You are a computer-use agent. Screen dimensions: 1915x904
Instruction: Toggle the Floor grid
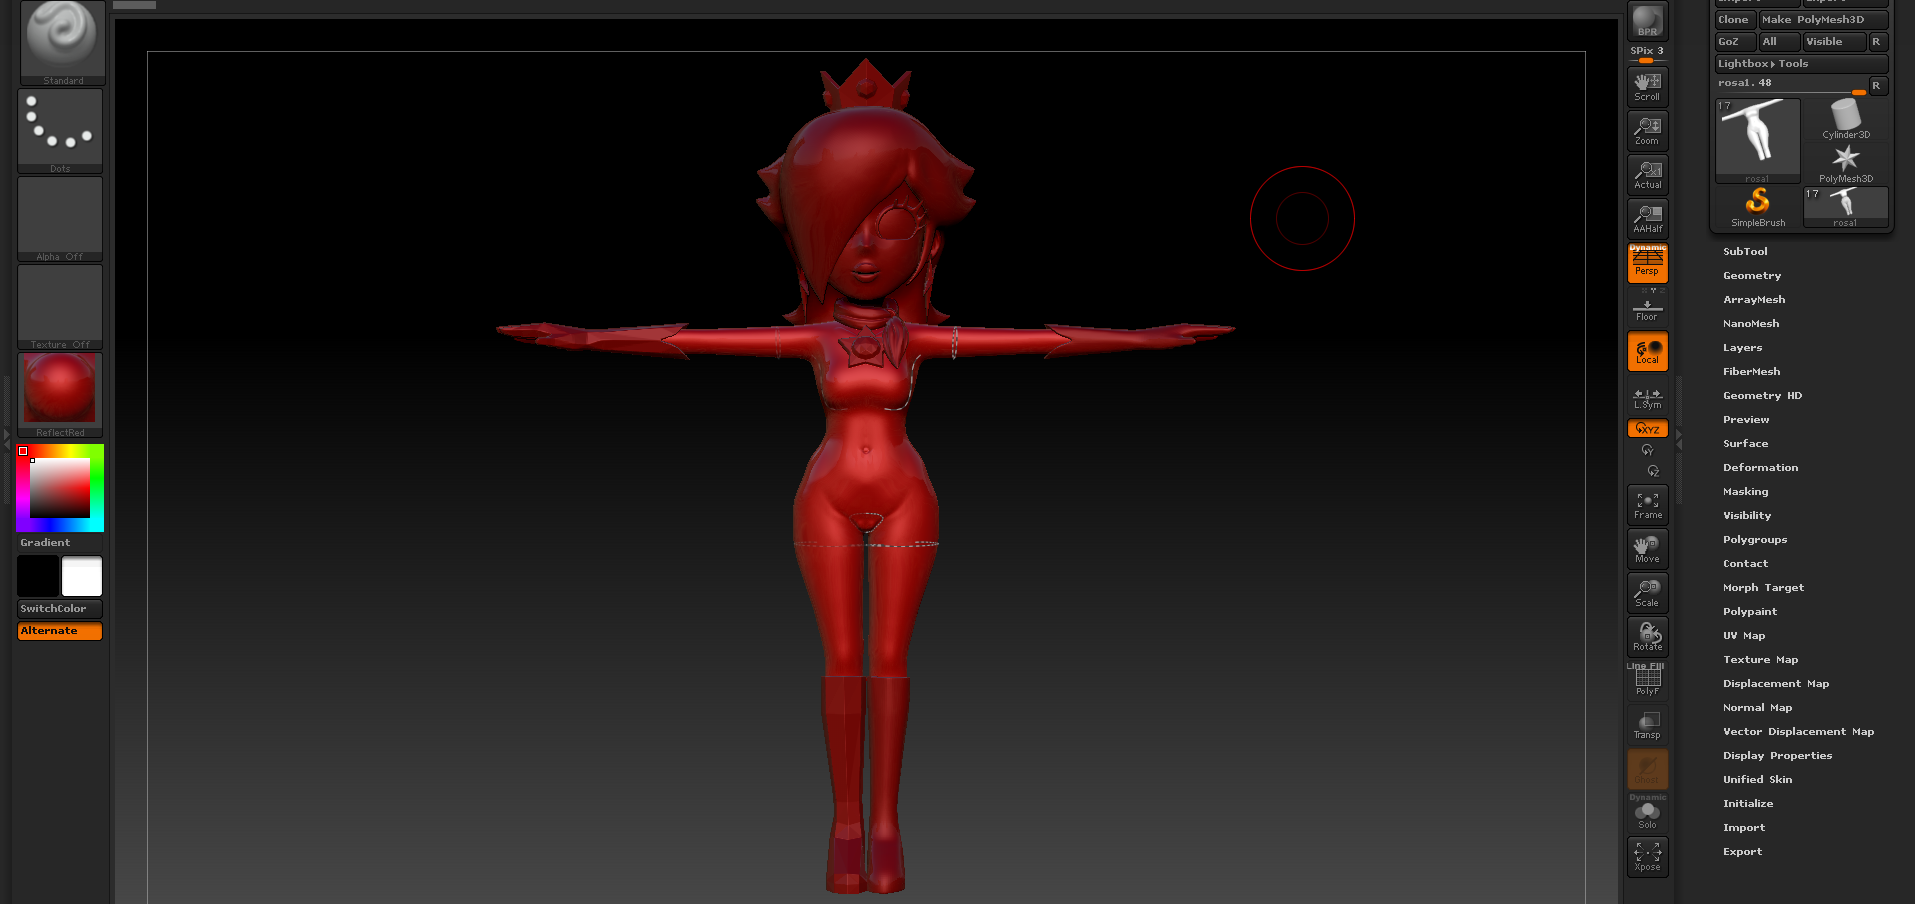1647,307
